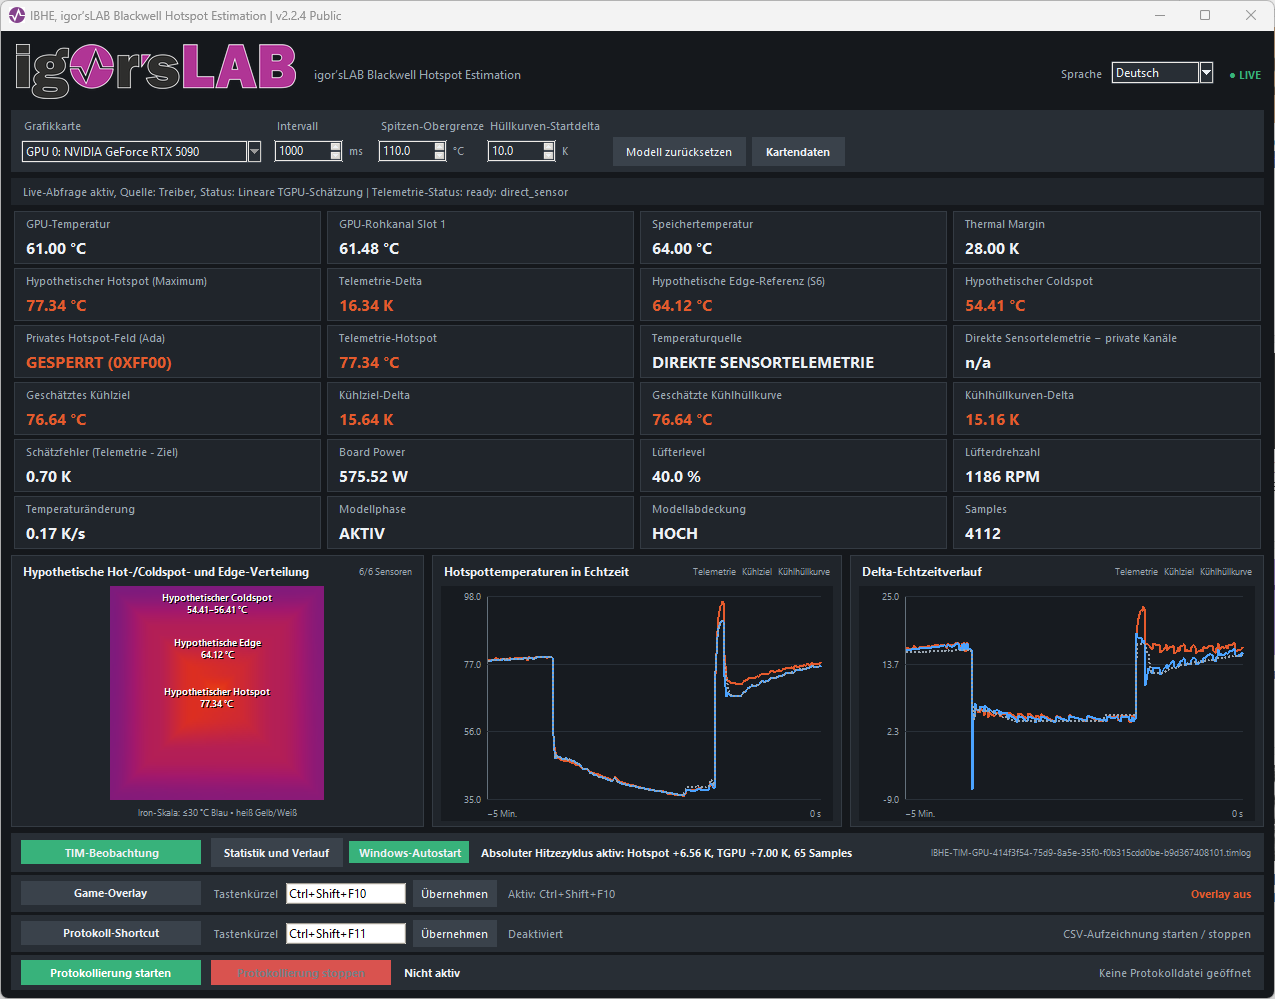This screenshot has height=999, width=1275.
Task: Click Übernehmen for Game-Overlay shortcut
Action: [455, 894]
